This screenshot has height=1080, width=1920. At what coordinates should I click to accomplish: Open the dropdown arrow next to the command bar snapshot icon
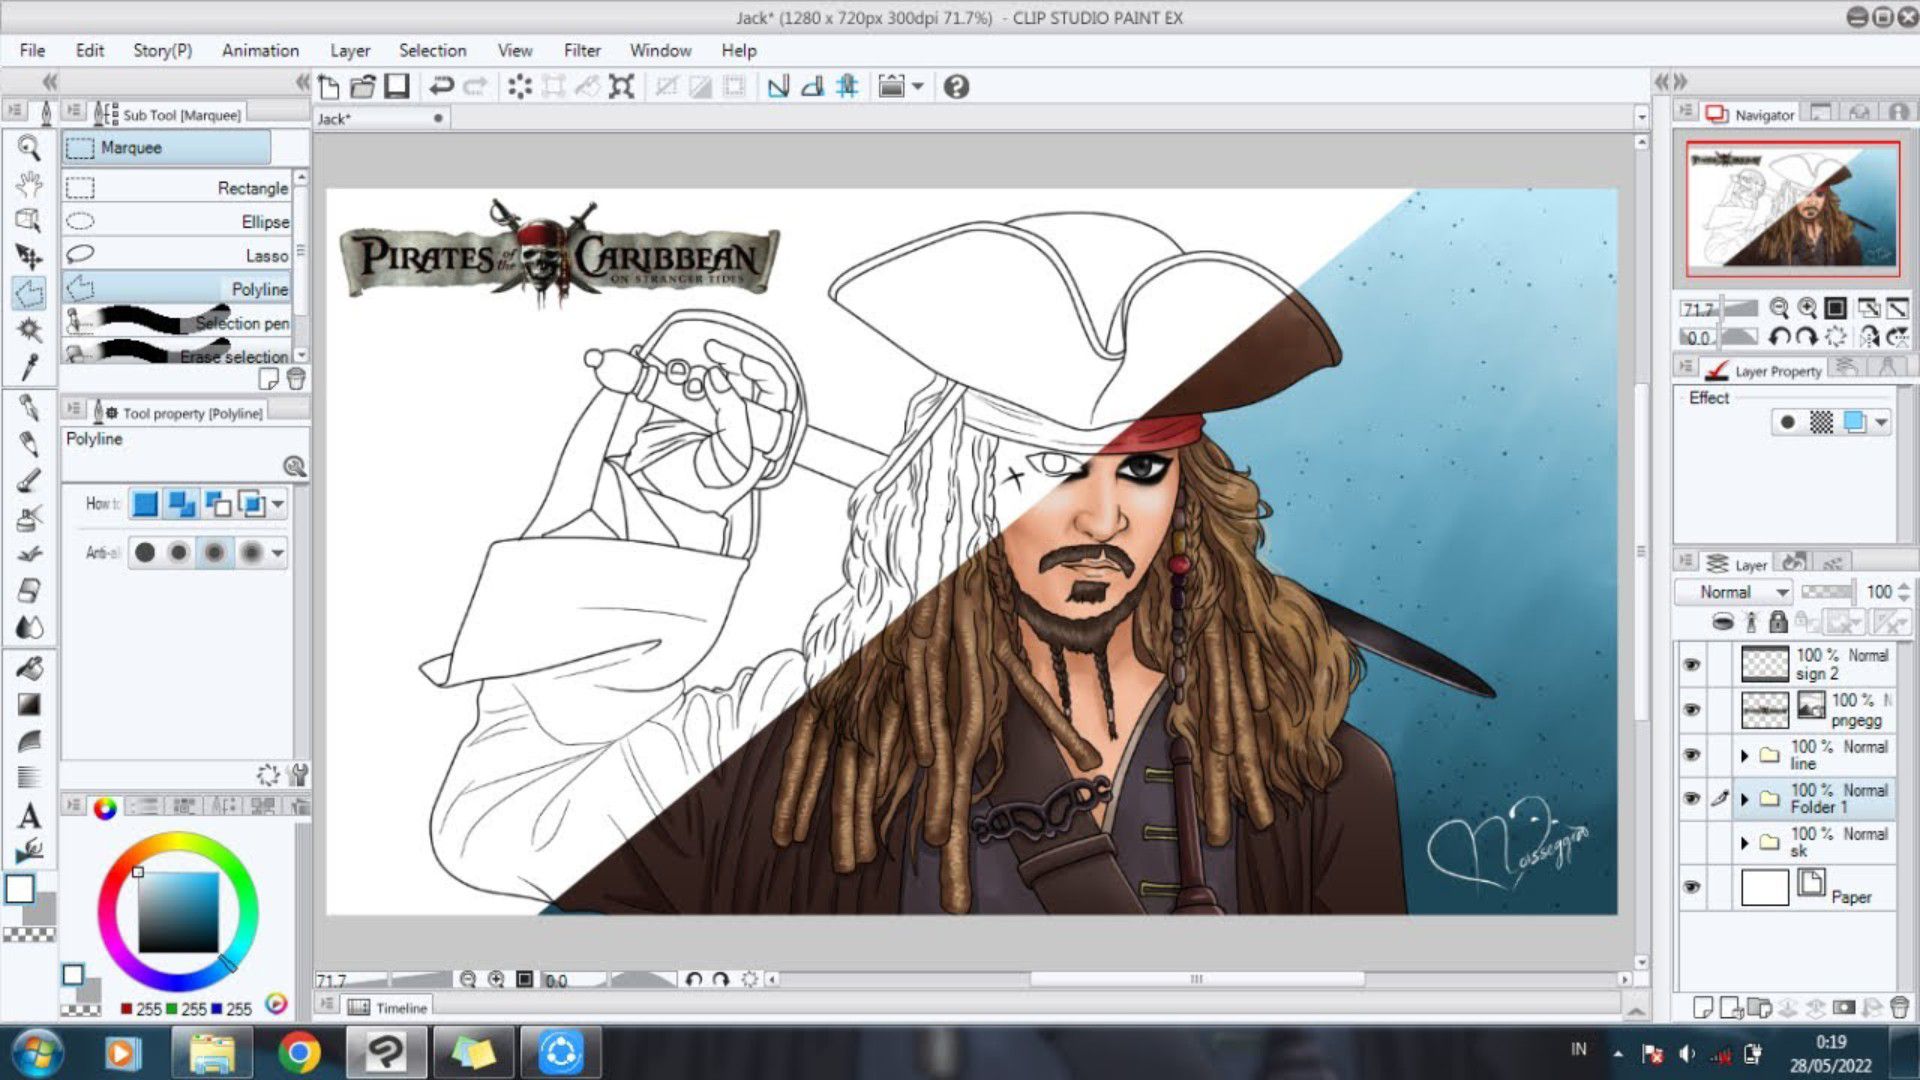tap(917, 87)
